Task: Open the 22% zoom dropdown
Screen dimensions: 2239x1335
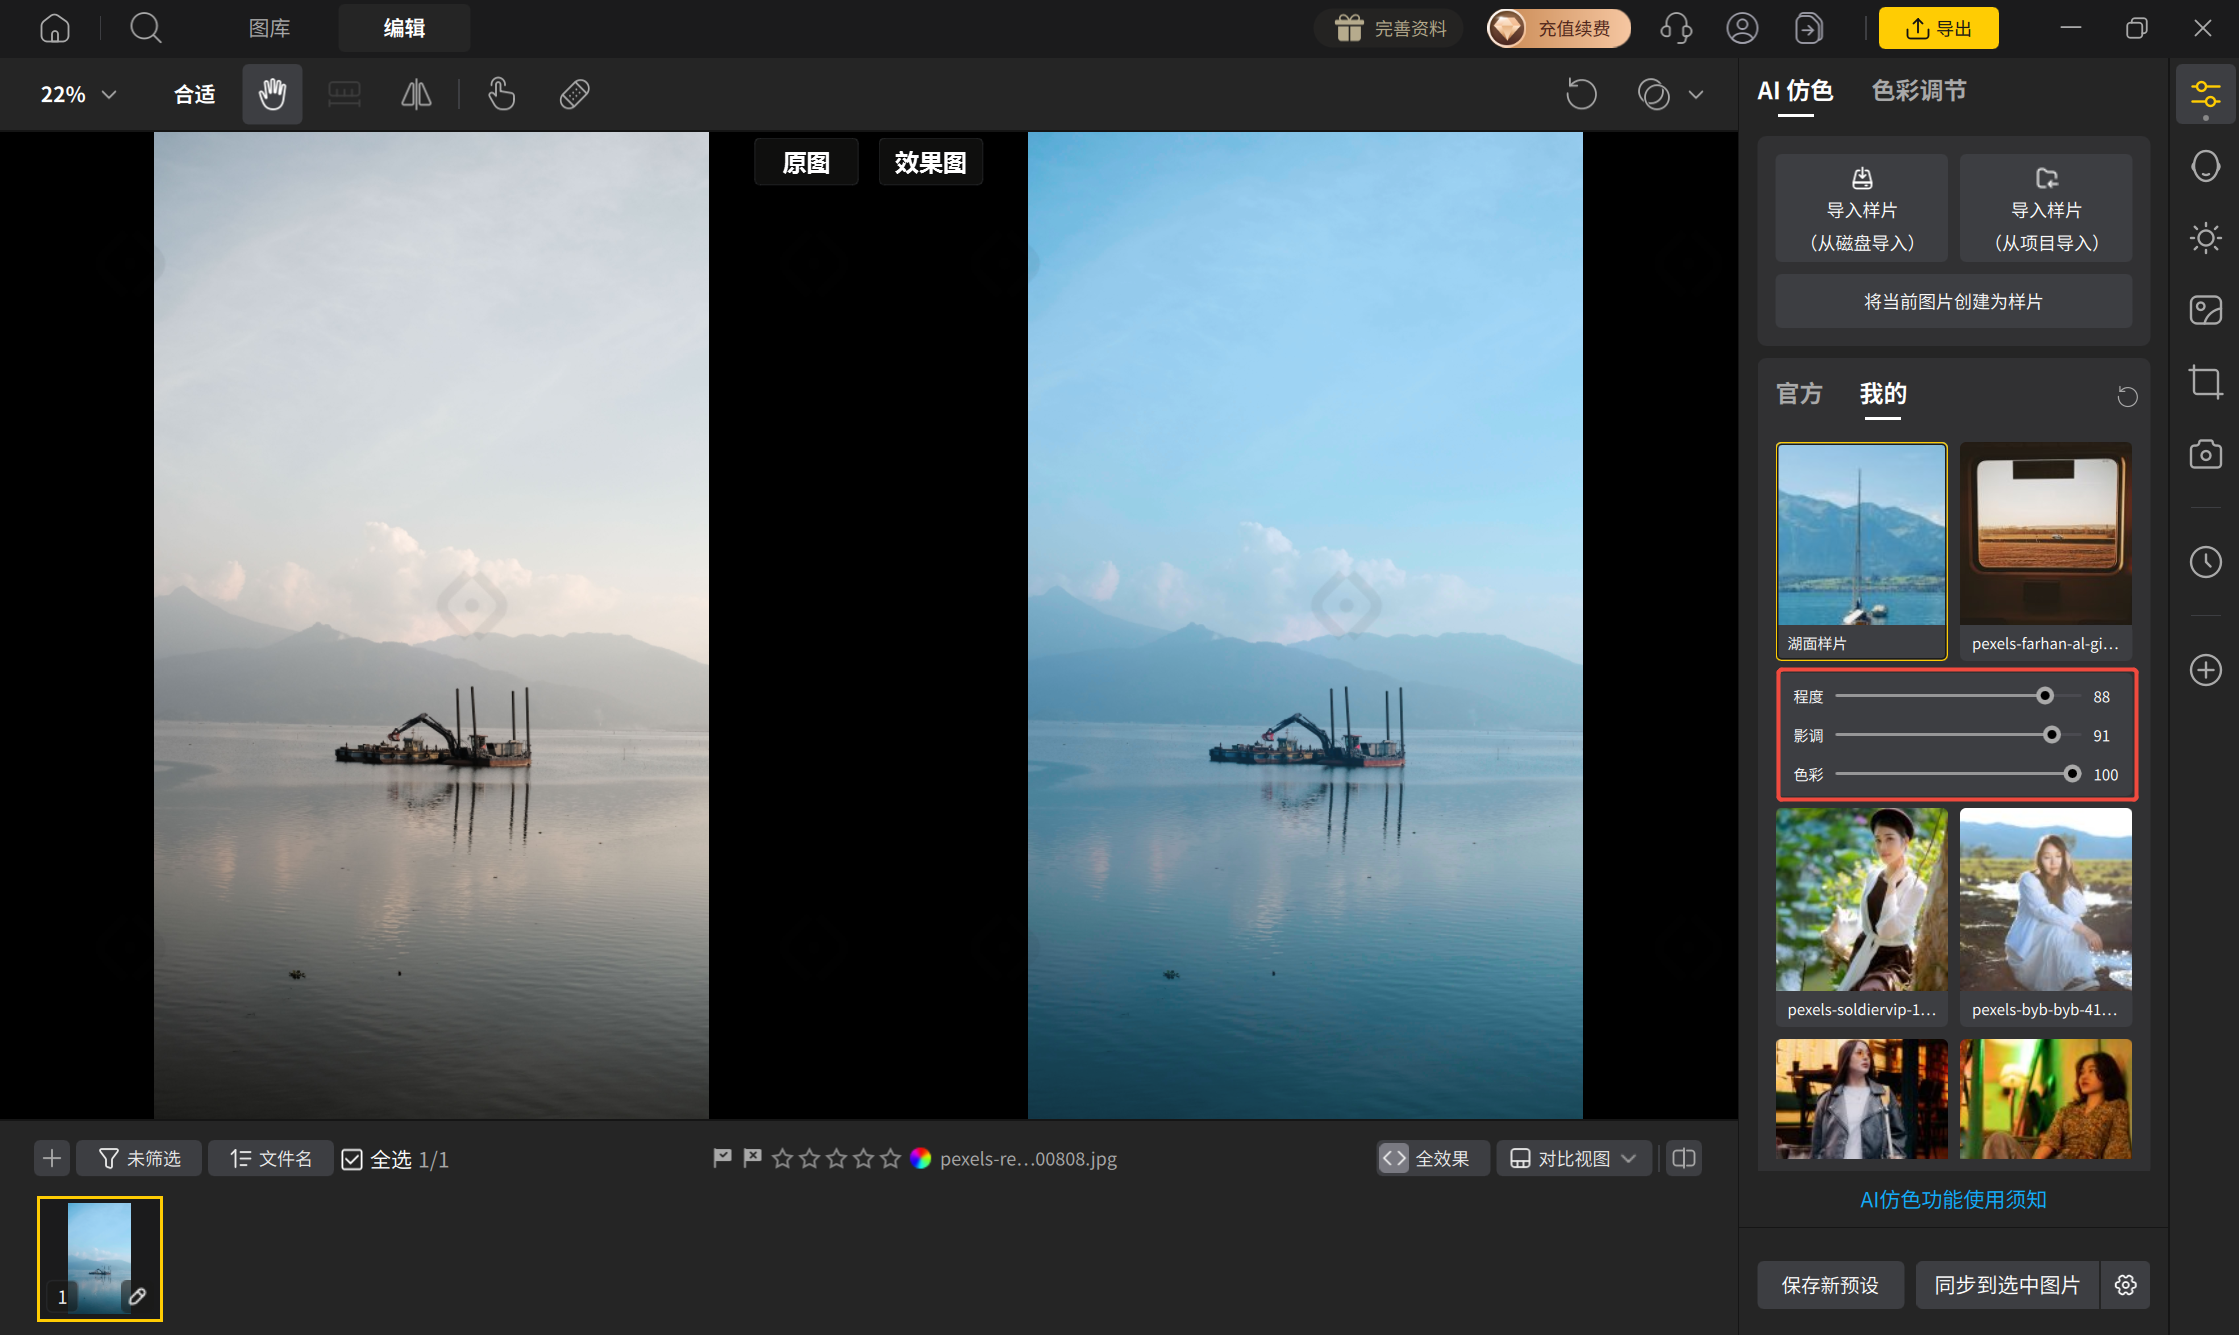Action: (x=78, y=94)
